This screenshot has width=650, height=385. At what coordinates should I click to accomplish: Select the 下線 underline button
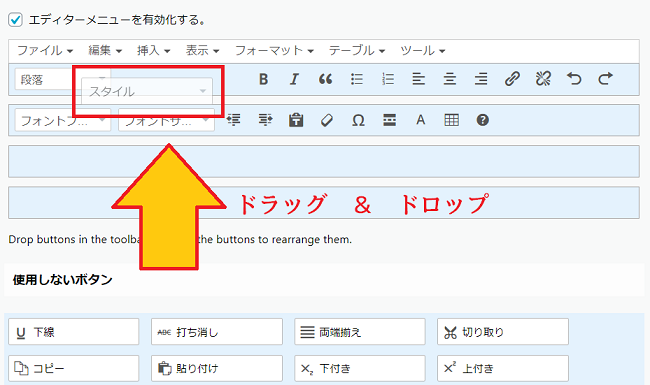(74, 332)
